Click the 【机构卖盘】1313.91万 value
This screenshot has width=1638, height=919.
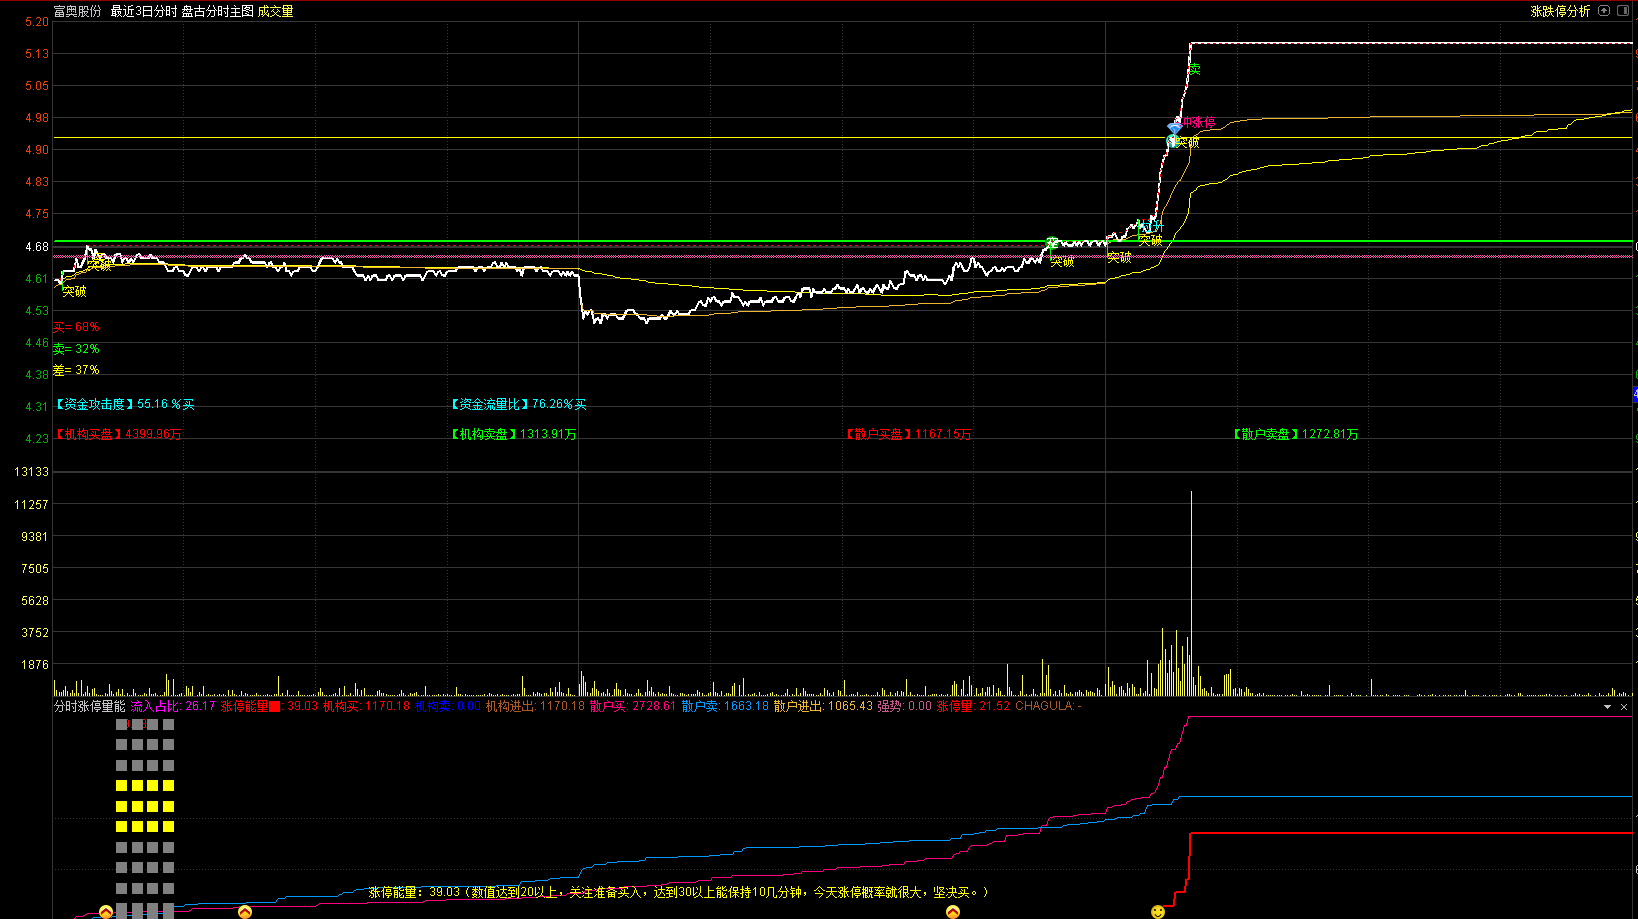click(513, 434)
